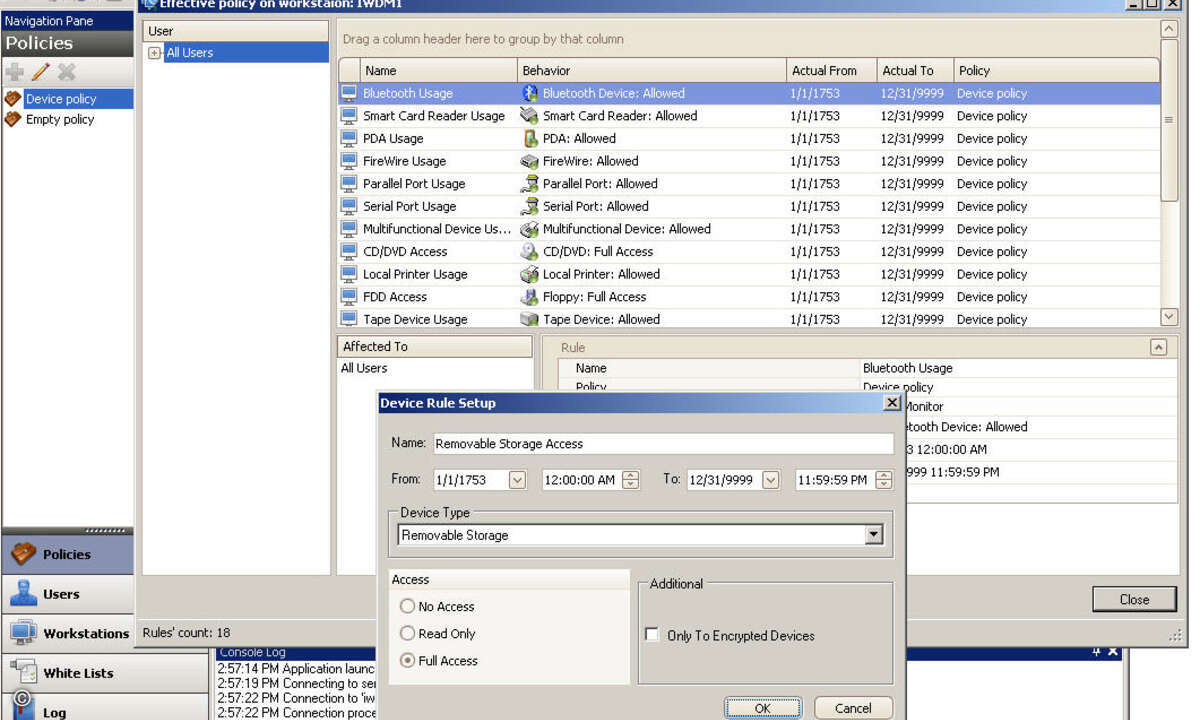Open the From date dropdown
Image resolution: width=1200 pixels, height=720 pixels.
tap(517, 480)
